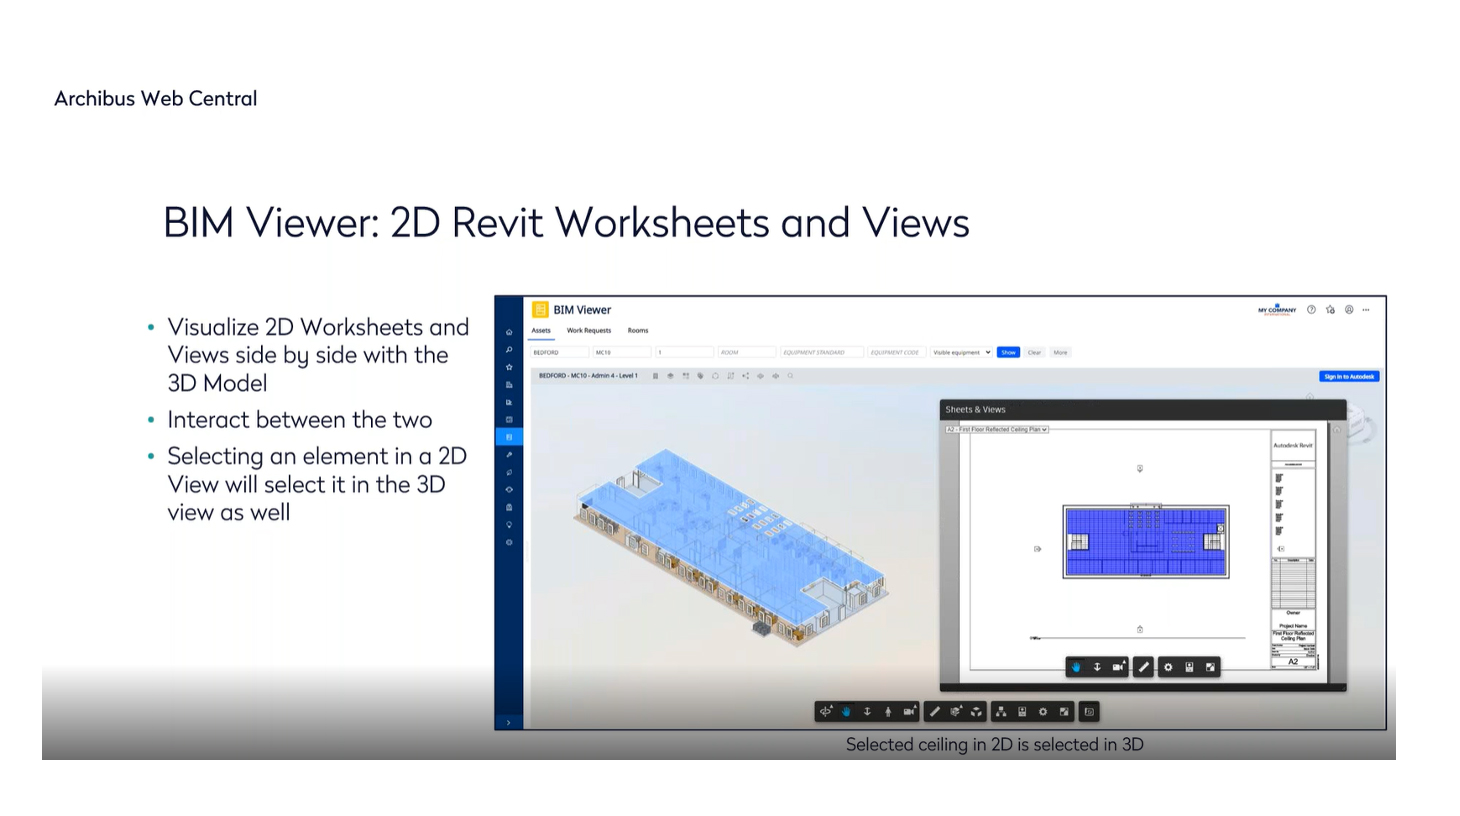Click the Clear filter button

click(x=1034, y=352)
